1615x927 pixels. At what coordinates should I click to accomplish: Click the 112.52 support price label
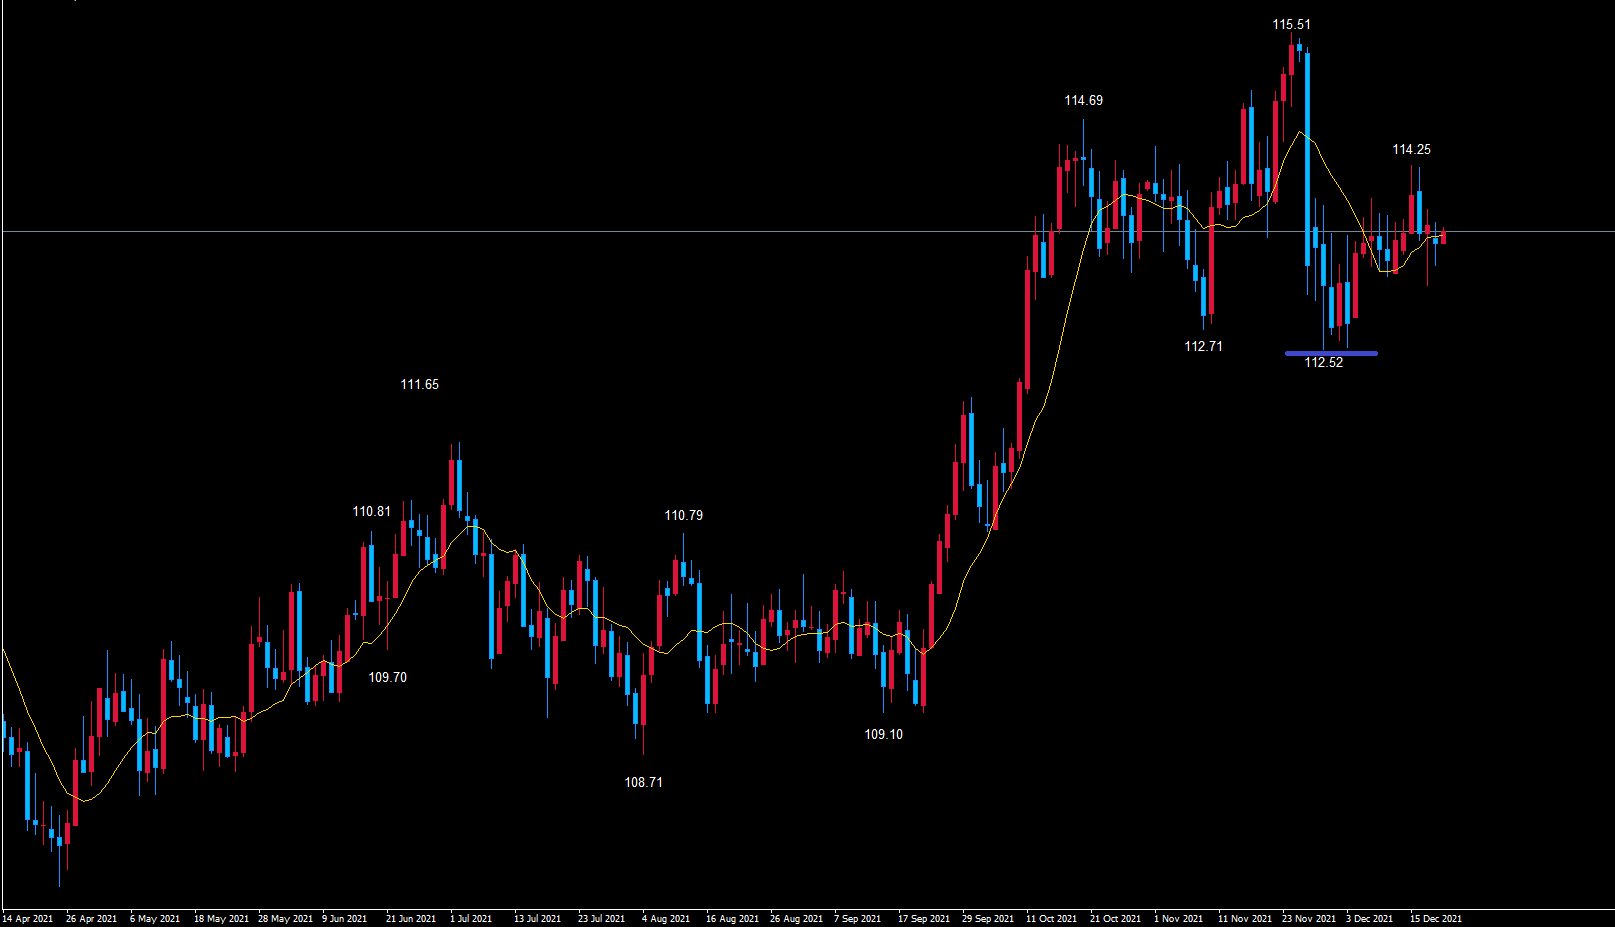[1323, 362]
